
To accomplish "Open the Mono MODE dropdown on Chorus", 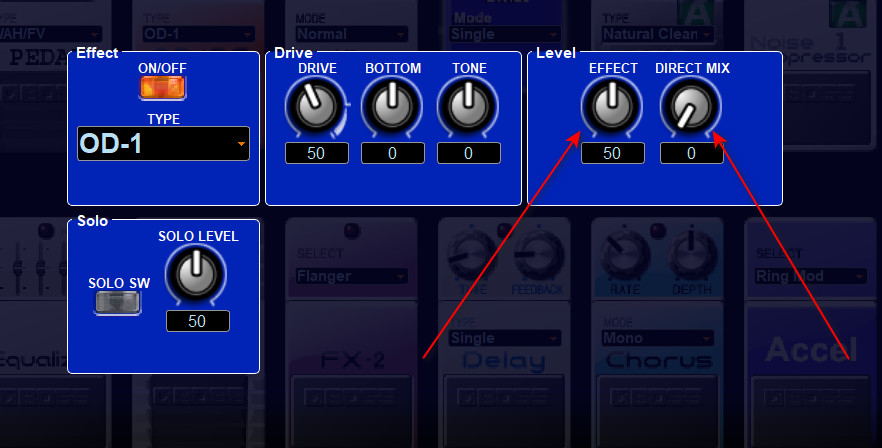I will click(657, 338).
